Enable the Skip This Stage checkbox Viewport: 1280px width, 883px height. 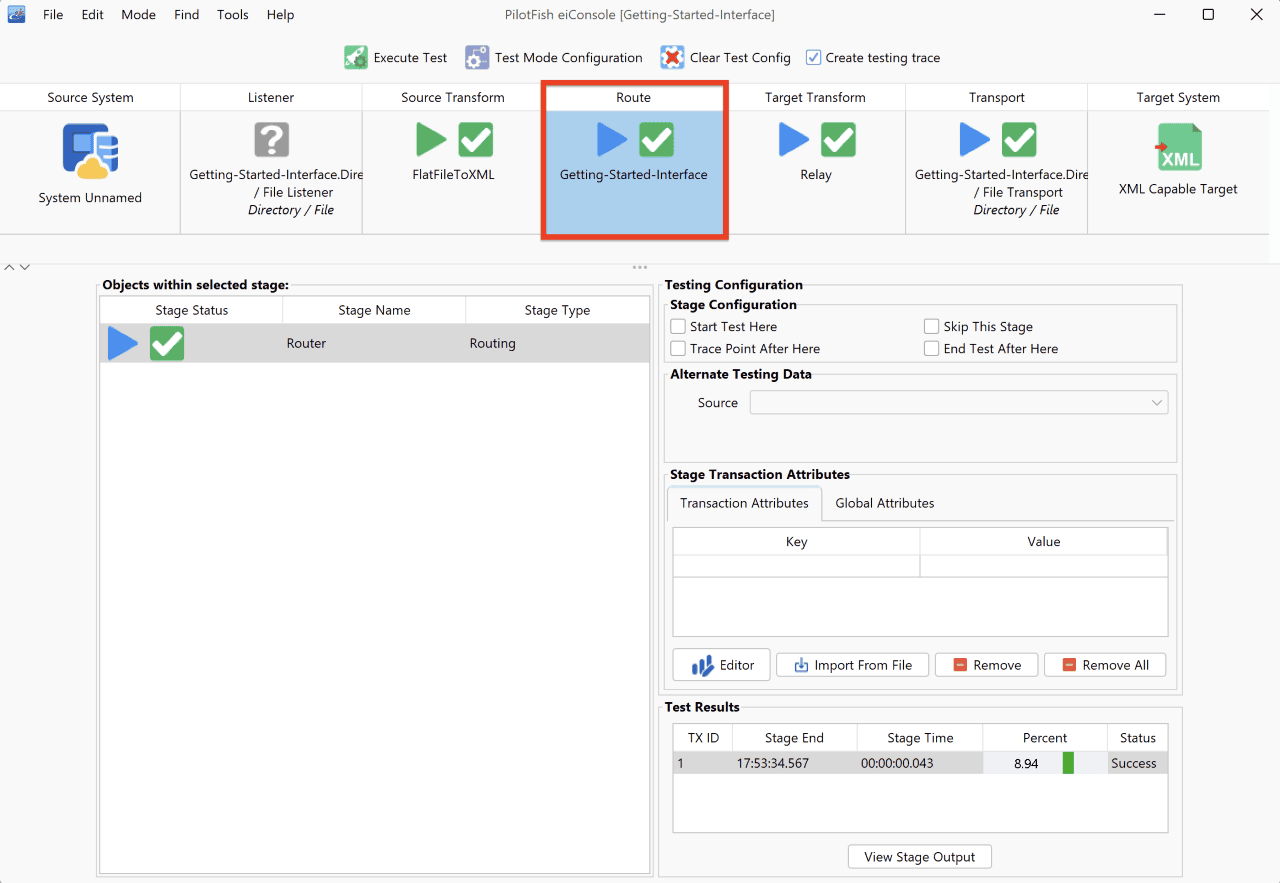pos(932,327)
